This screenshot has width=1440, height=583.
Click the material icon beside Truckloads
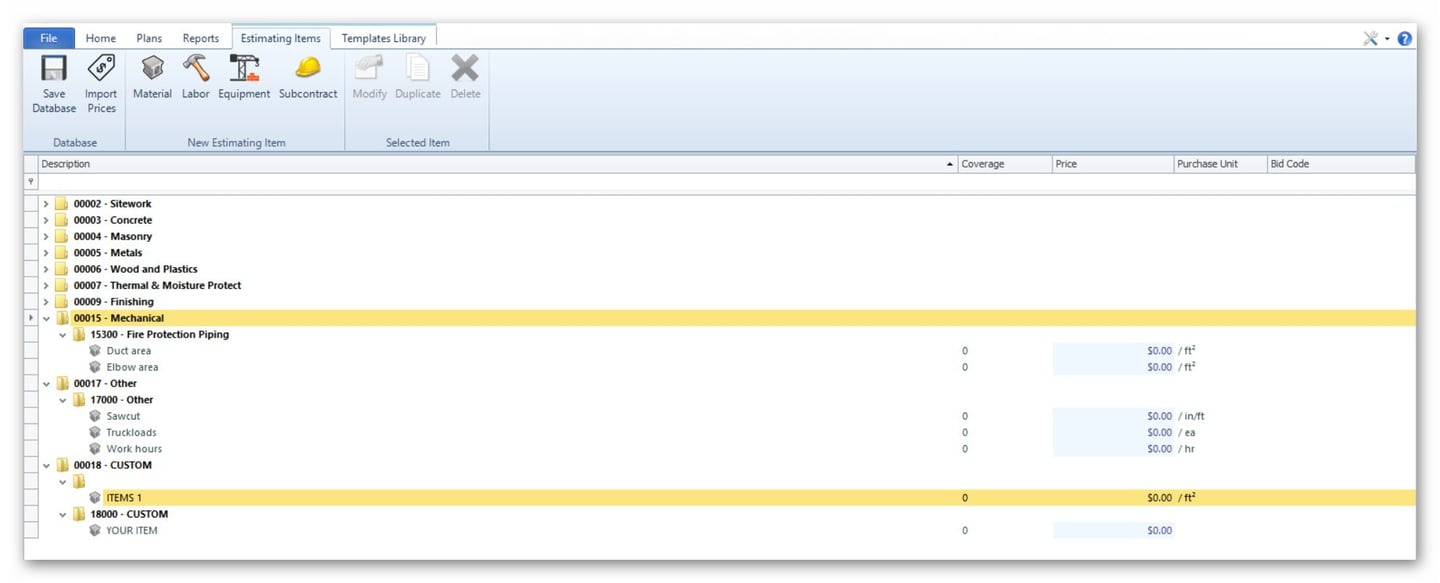[x=95, y=432]
